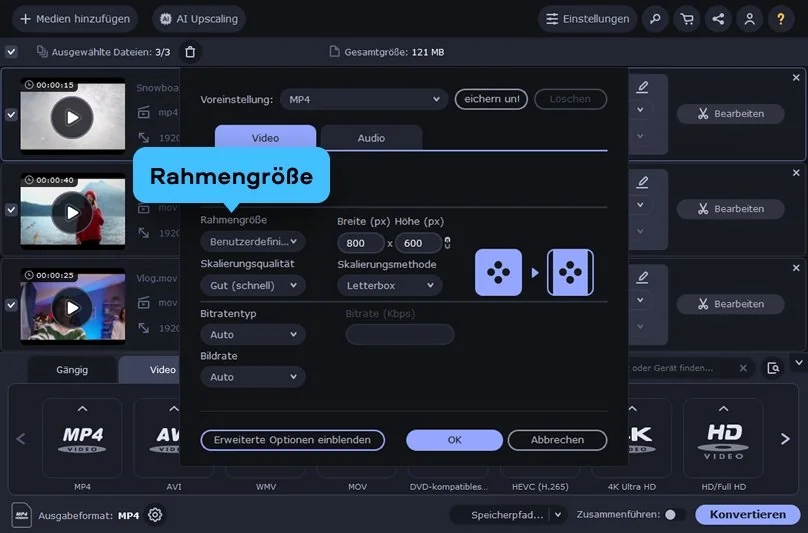This screenshot has height=533, width=808.
Task: Open the Bildrate Auto dropdown
Action: click(252, 377)
